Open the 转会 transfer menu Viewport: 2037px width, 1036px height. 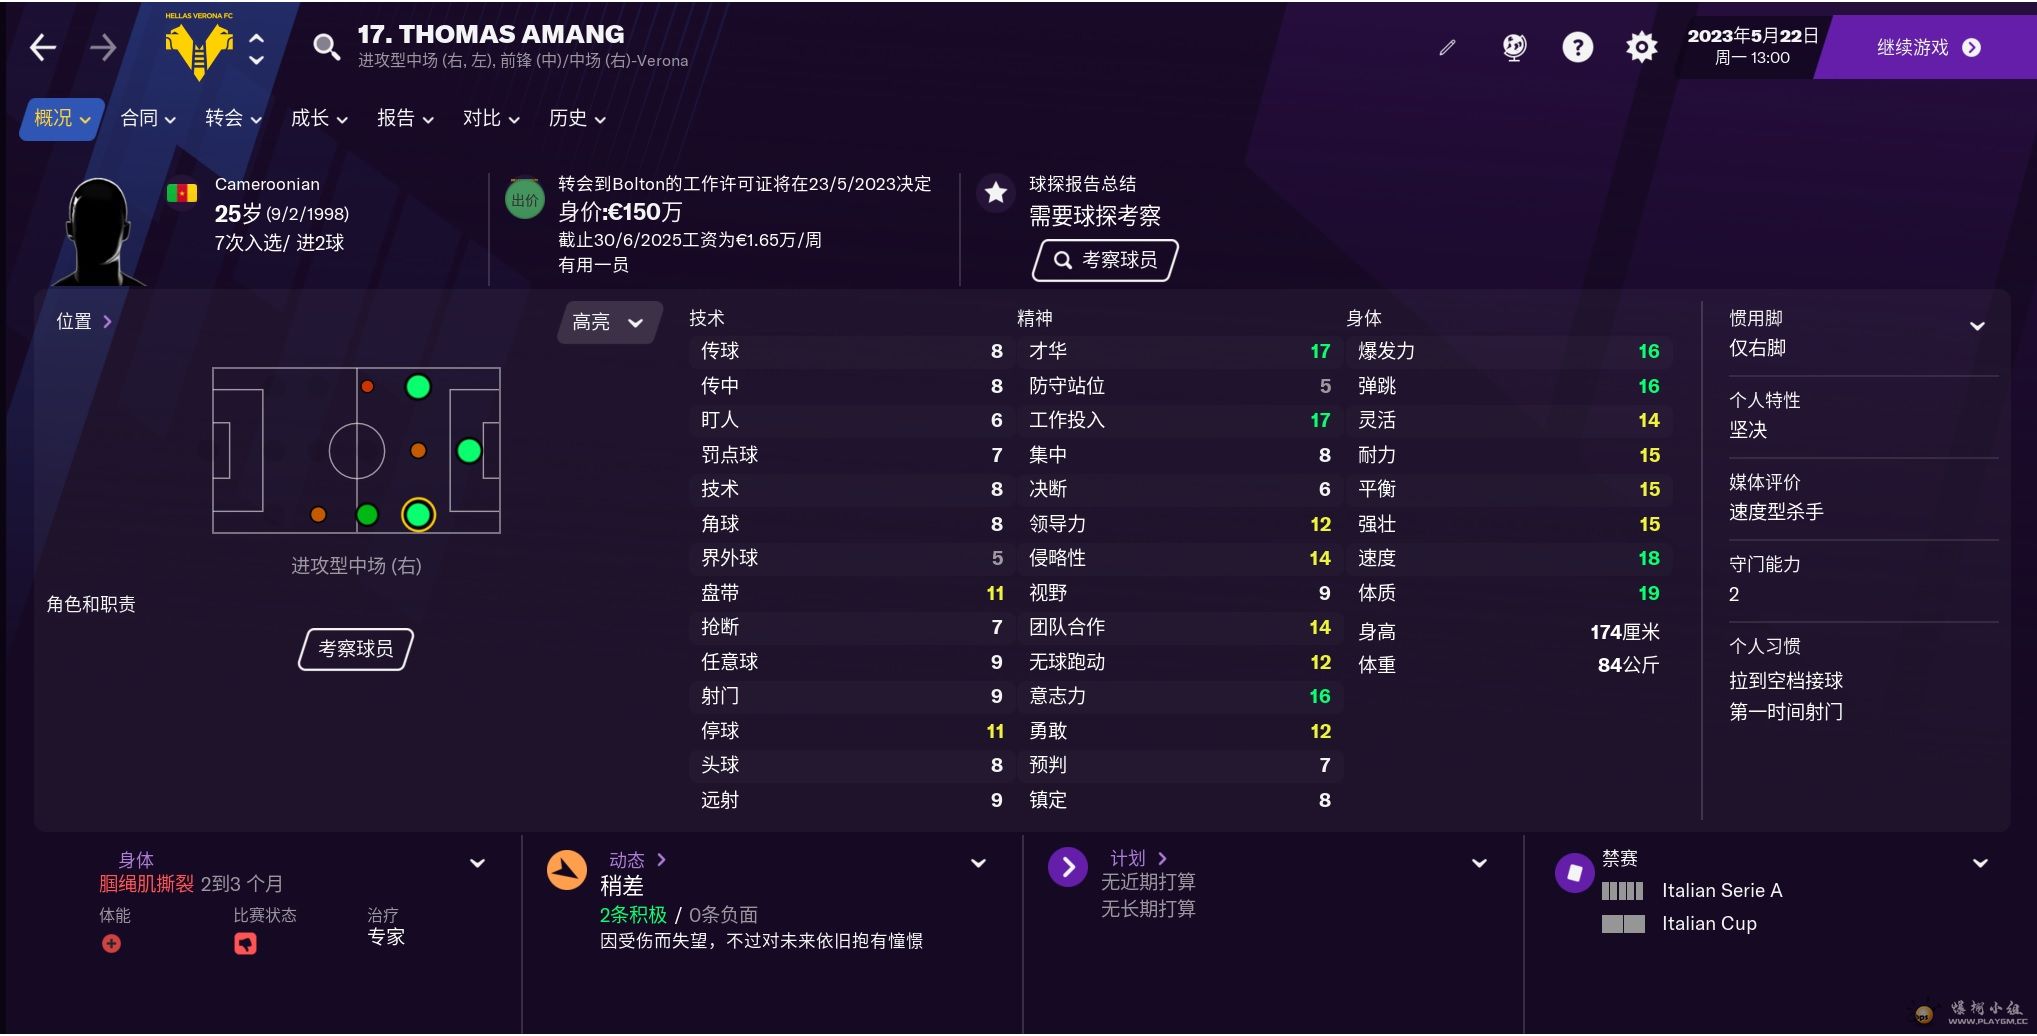[233, 119]
